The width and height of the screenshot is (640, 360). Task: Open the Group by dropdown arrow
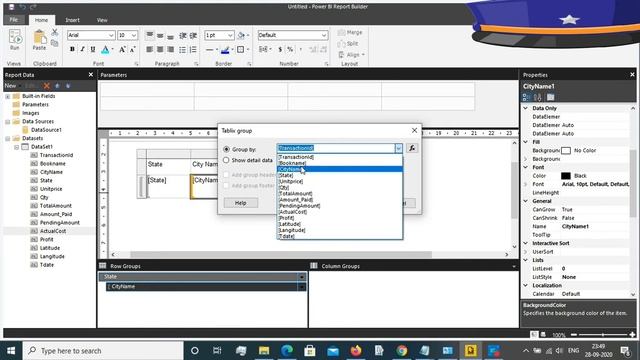click(398, 148)
